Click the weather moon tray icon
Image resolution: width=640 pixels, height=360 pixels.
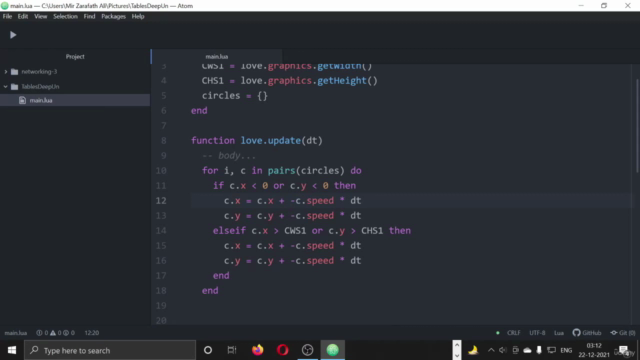point(473,350)
